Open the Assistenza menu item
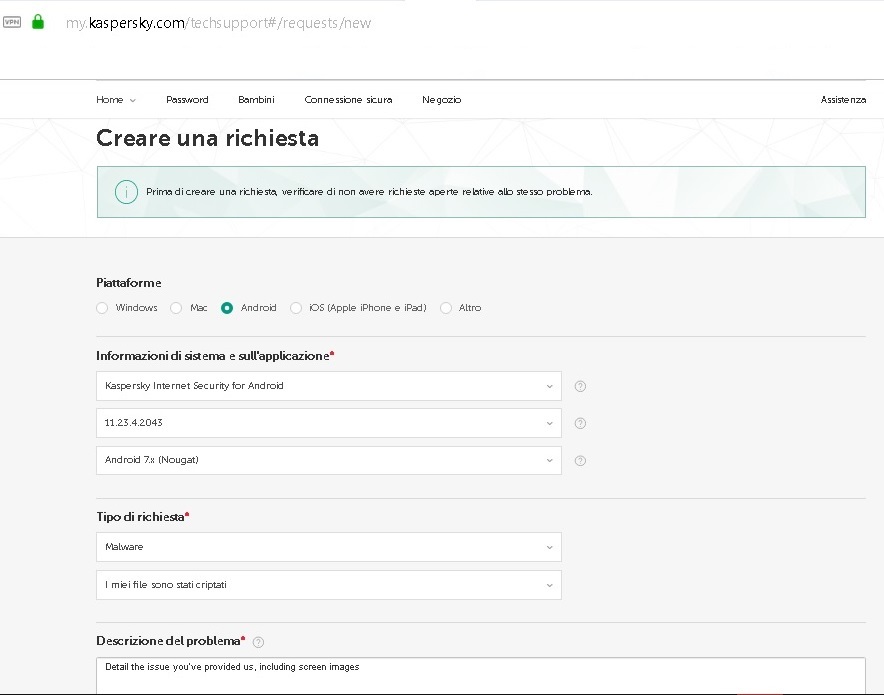 pyautogui.click(x=843, y=100)
